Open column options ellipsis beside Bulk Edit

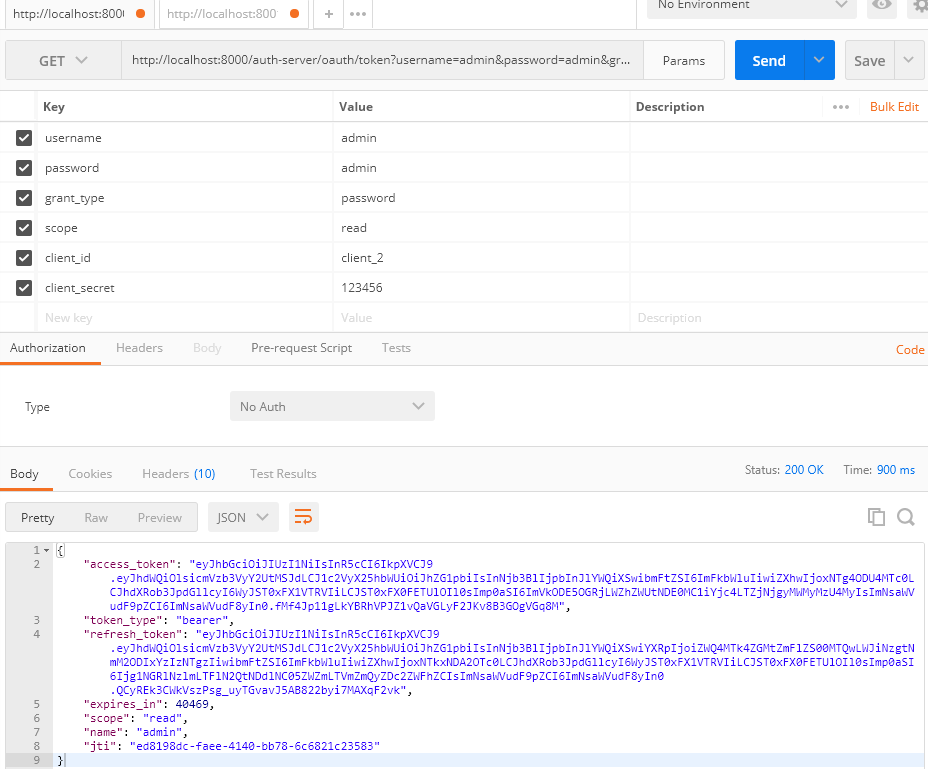pyautogui.click(x=840, y=107)
